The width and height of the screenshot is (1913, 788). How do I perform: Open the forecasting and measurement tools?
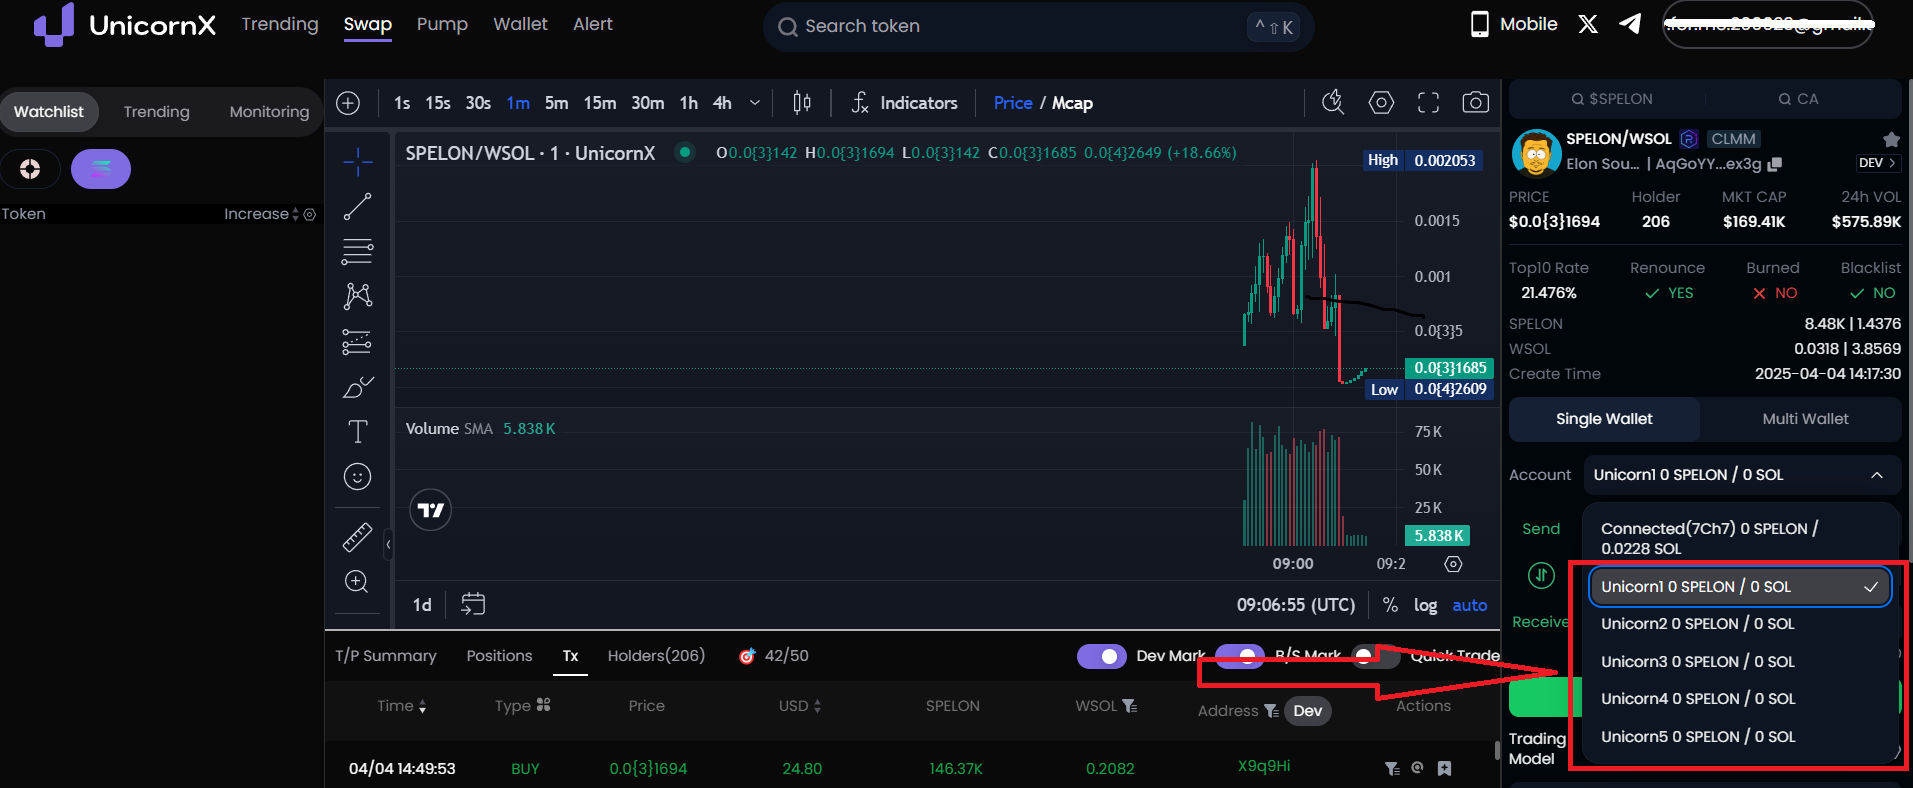coord(357,342)
